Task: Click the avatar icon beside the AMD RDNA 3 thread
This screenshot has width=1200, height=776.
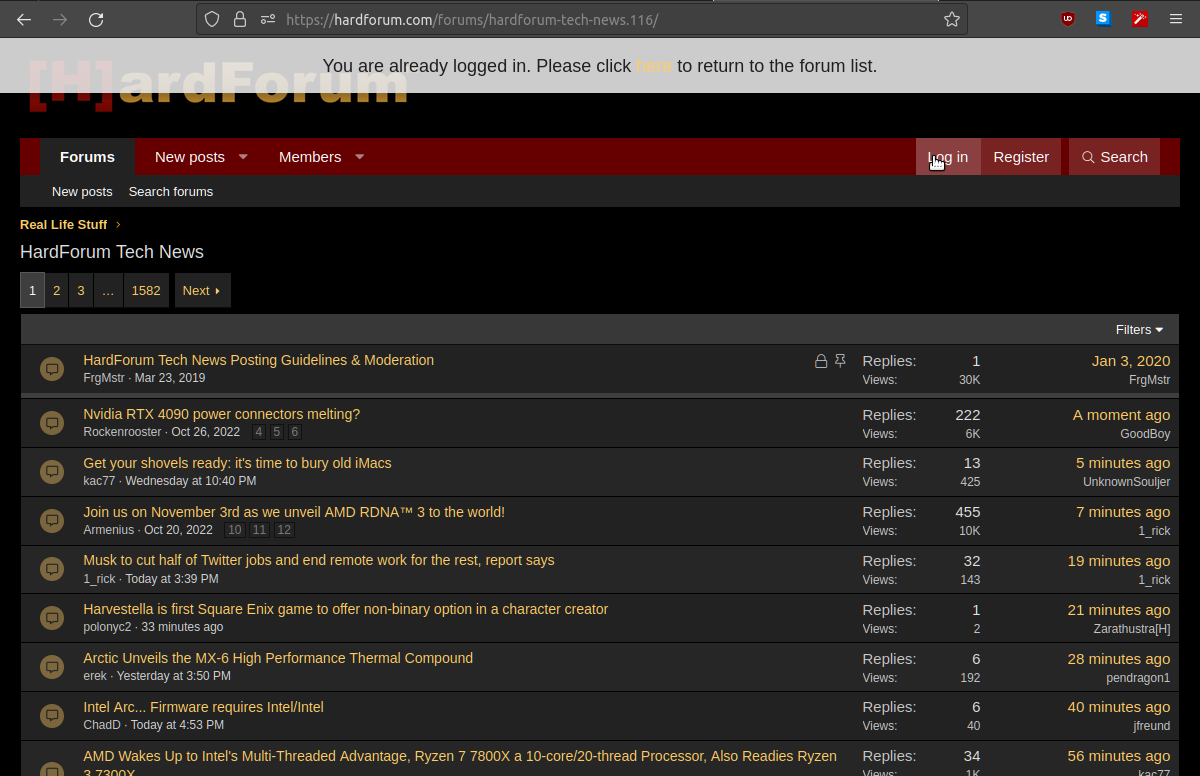Action: click(x=52, y=521)
